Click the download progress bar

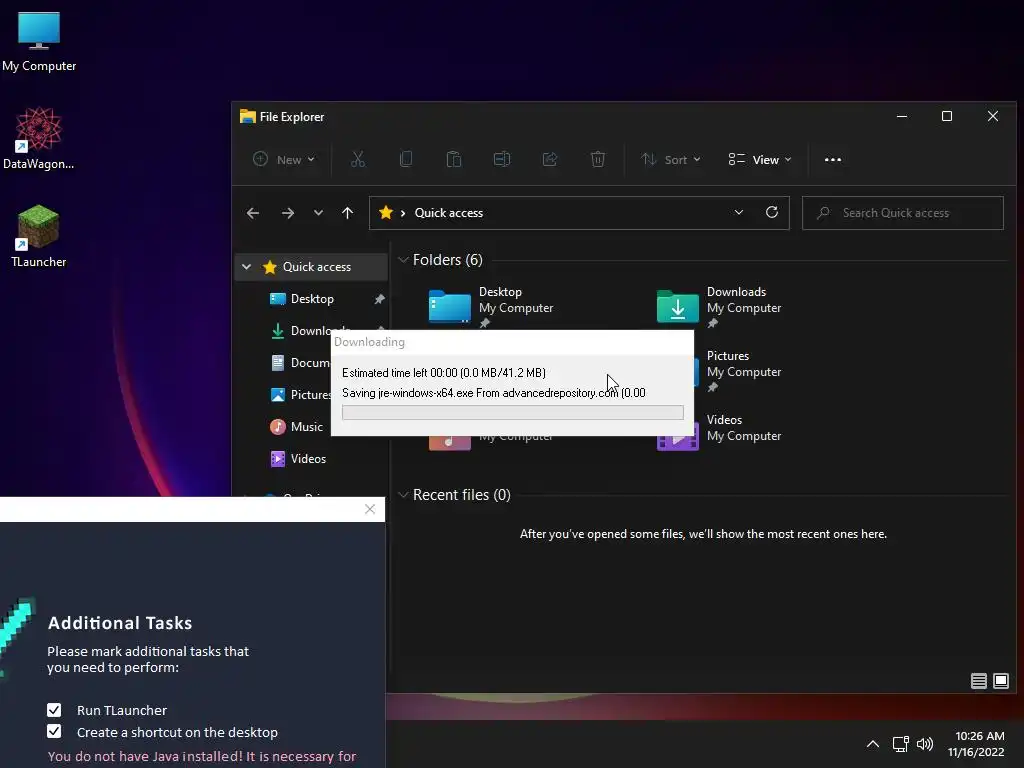click(x=513, y=412)
